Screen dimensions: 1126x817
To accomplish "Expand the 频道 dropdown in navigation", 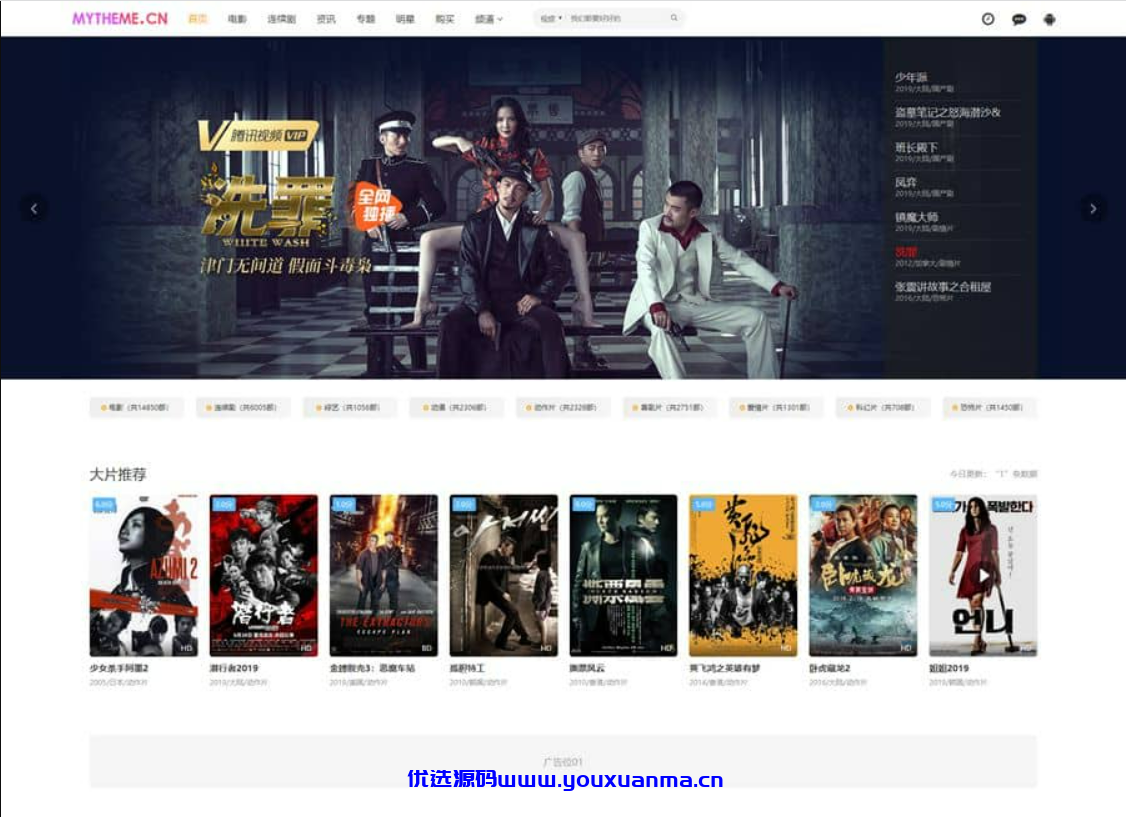I will click(x=488, y=19).
